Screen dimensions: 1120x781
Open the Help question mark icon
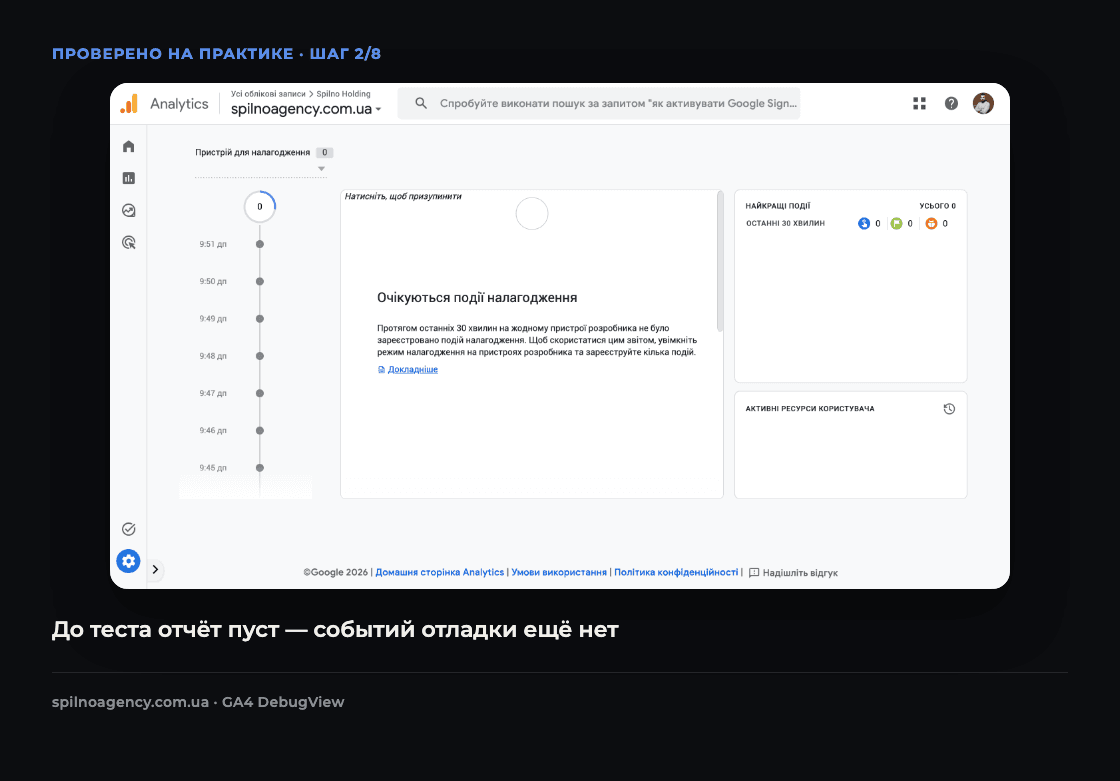(x=951, y=104)
